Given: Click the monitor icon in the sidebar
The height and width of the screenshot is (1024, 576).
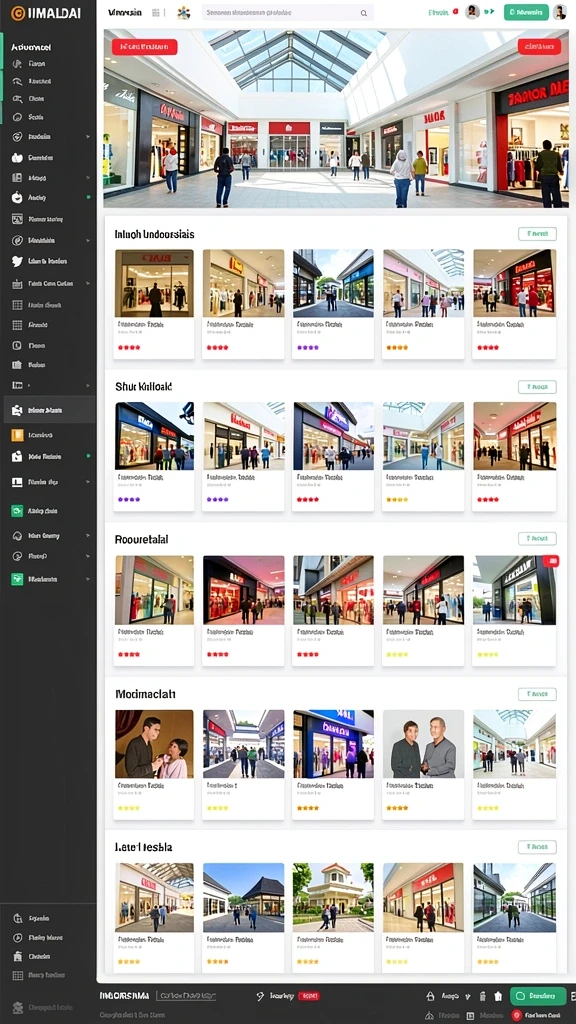Looking at the screenshot, I should coord(17,482).
